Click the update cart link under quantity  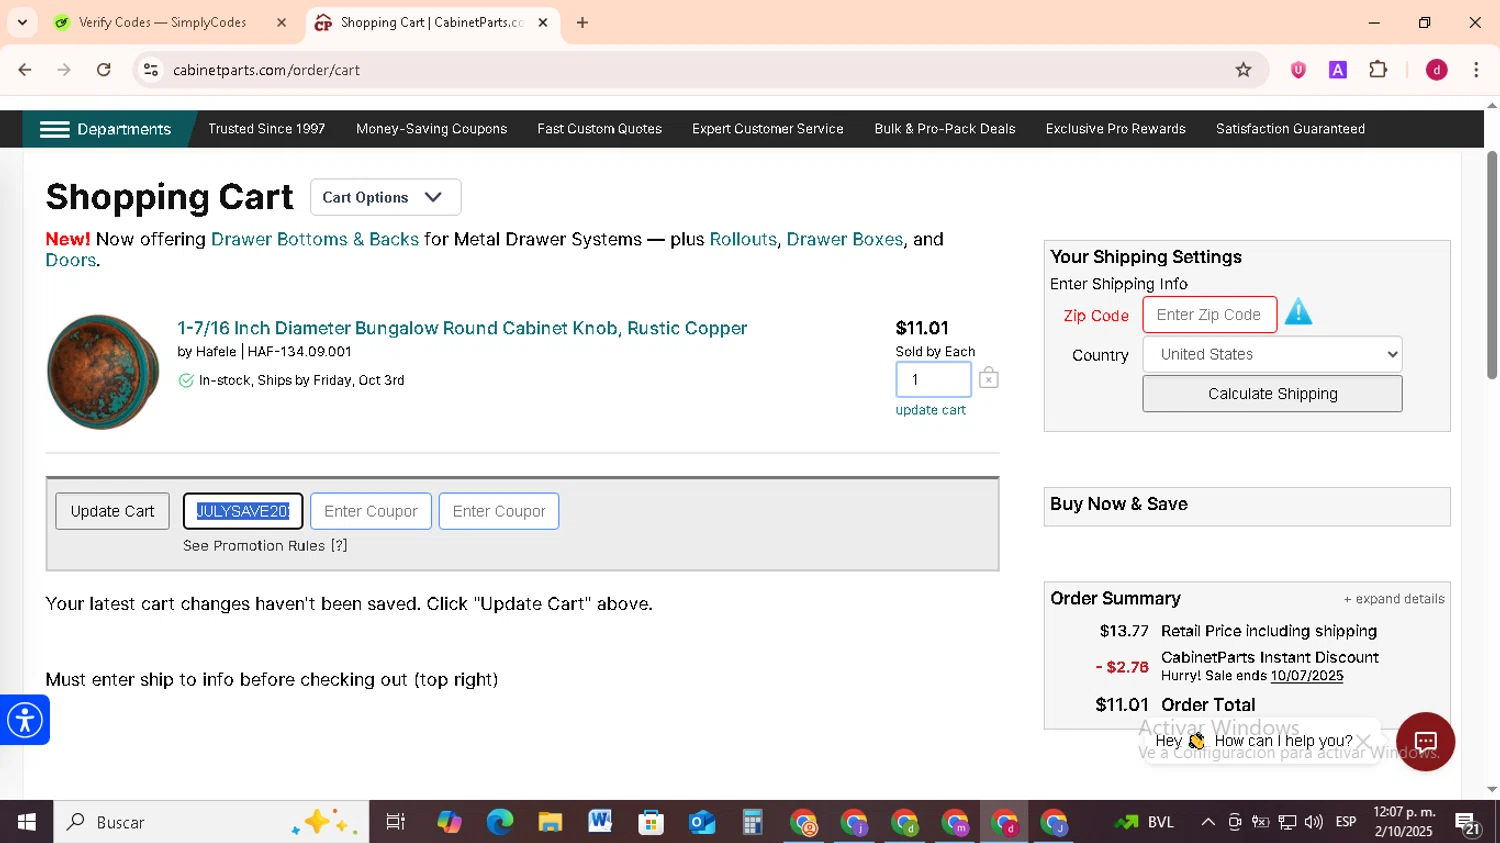[930, 410]
